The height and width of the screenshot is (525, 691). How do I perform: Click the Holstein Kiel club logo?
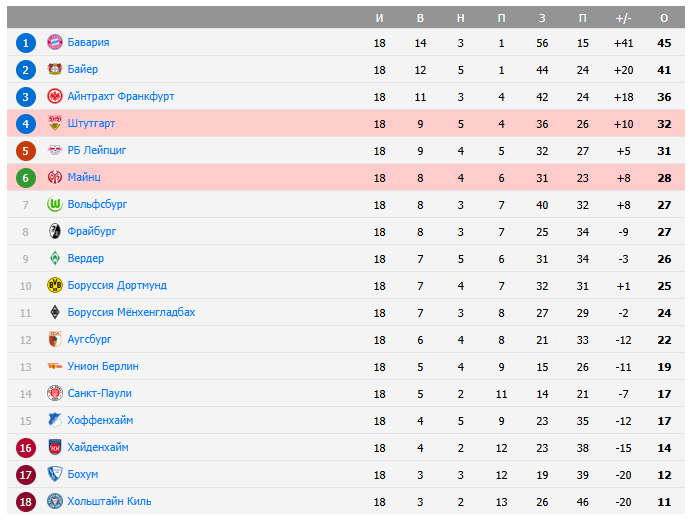pyautogui.click(x=55, y=502)
